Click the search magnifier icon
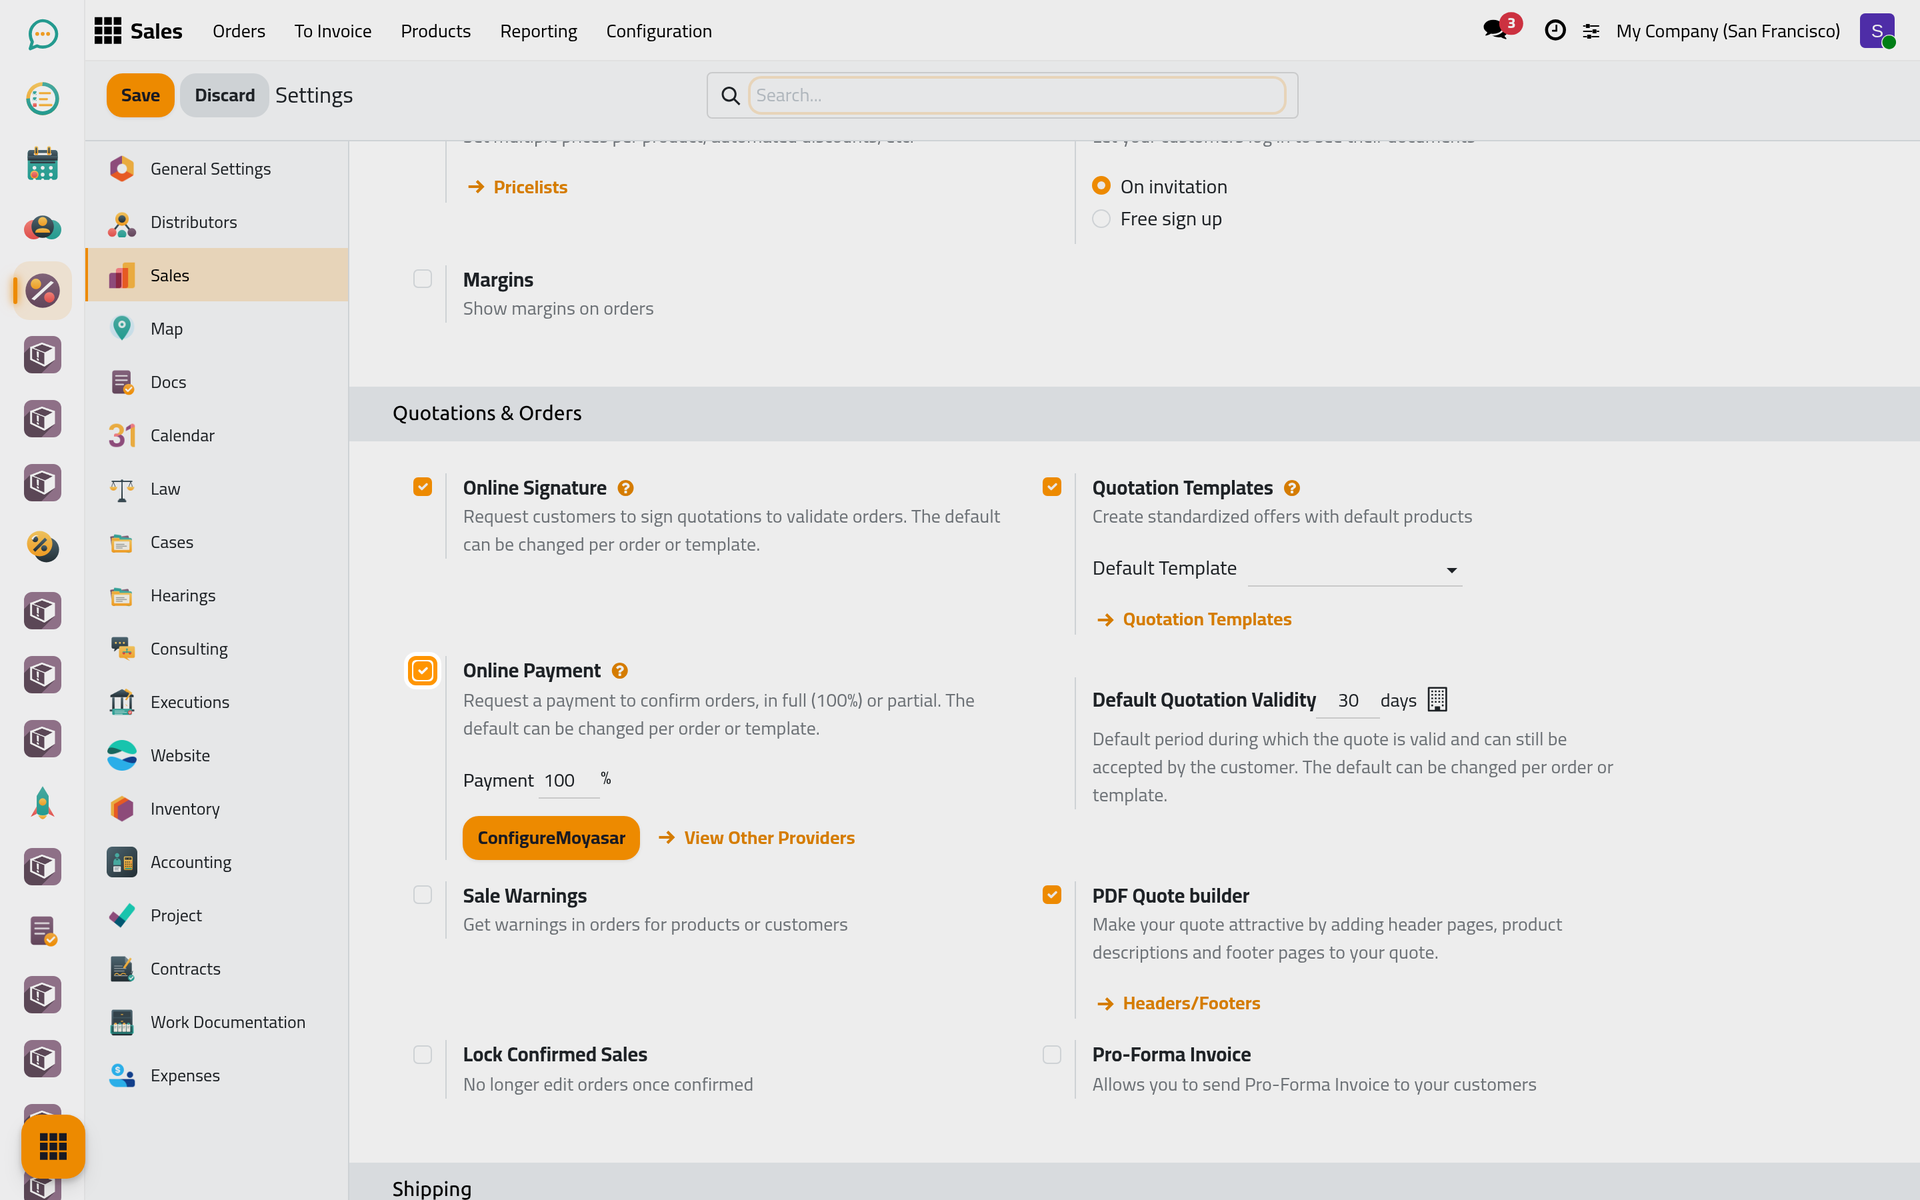Image resolution: width=1920 pixels, height=1200 pixels. [731, 95]
